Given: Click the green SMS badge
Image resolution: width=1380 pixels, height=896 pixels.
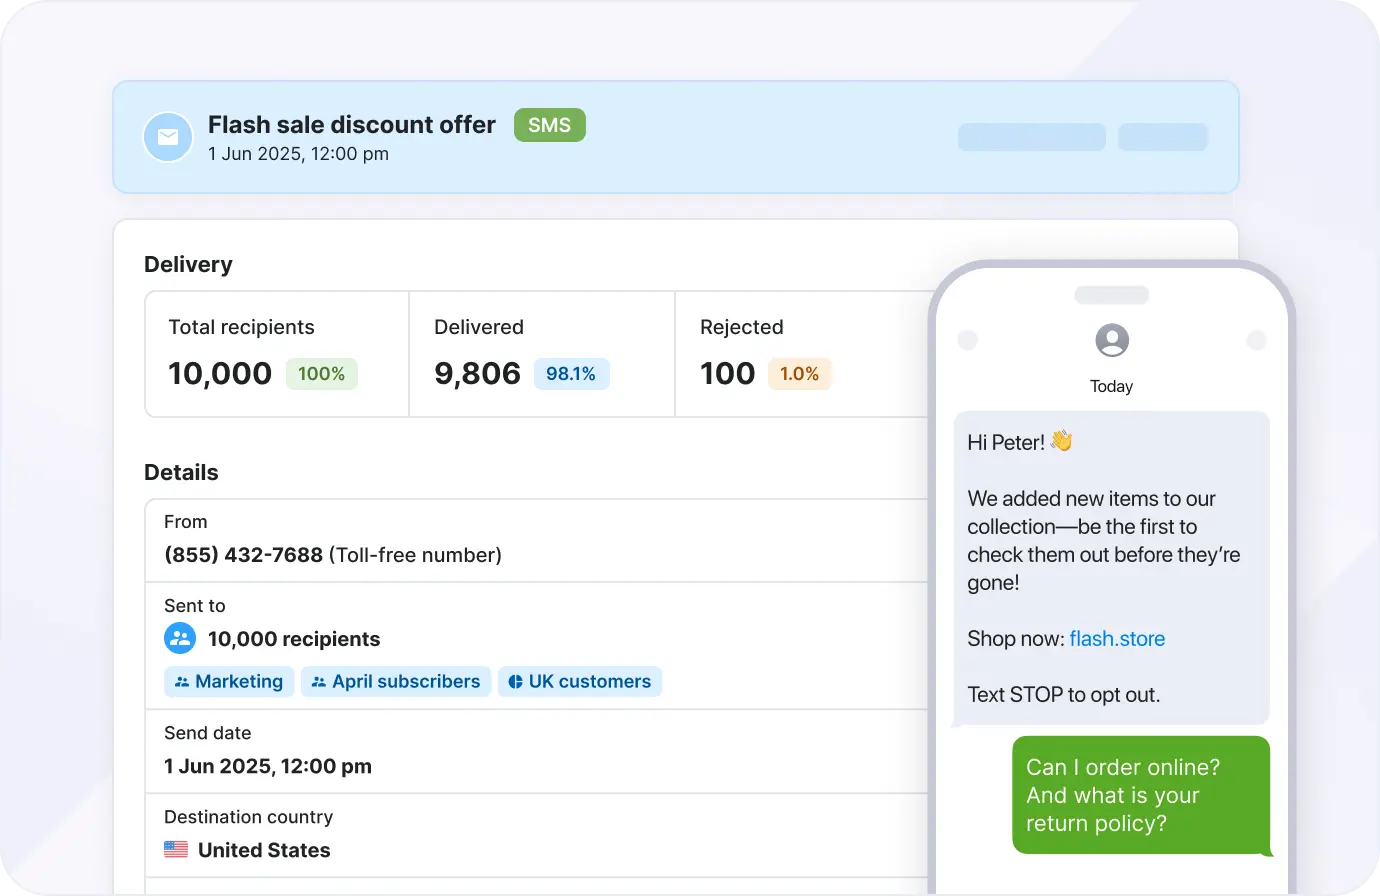Looking at the screenshot, I should click(x=549, y=125).
